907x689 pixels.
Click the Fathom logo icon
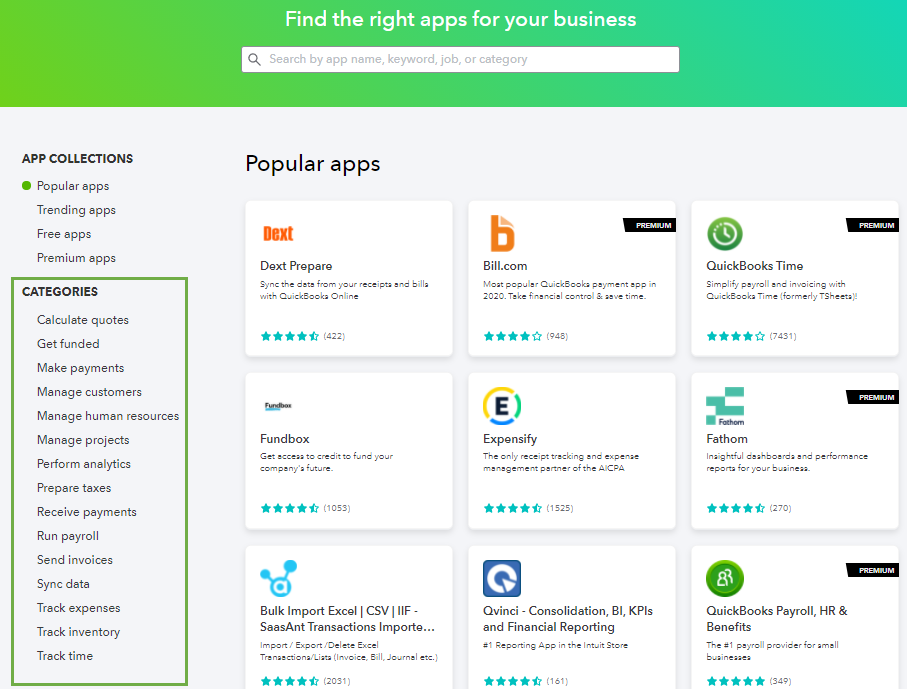point(725,406)
